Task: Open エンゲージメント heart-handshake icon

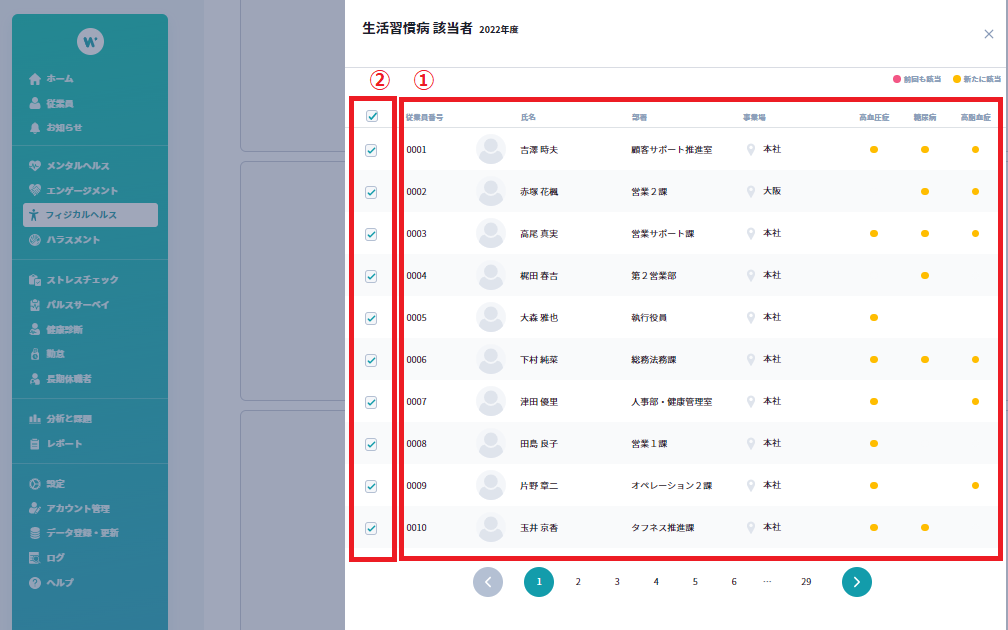Action: (35, 190)
